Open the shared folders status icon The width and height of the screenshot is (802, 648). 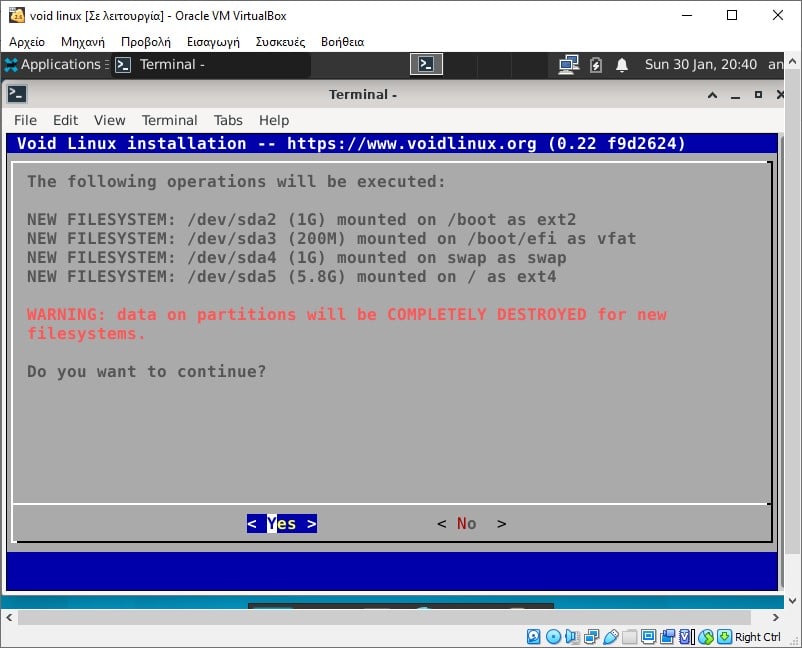[x=629, y=637]
